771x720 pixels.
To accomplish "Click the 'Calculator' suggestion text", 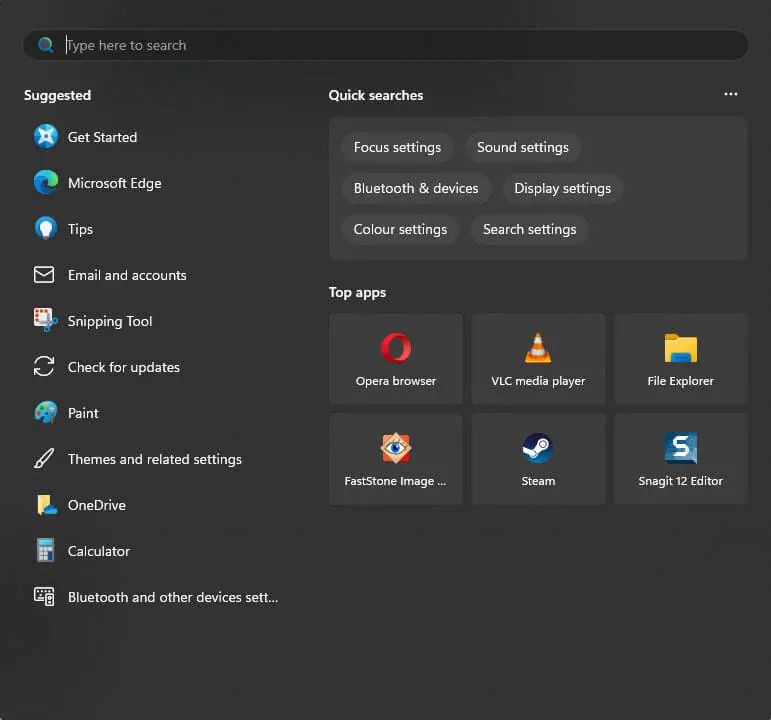I will click(x=98, y=551).
